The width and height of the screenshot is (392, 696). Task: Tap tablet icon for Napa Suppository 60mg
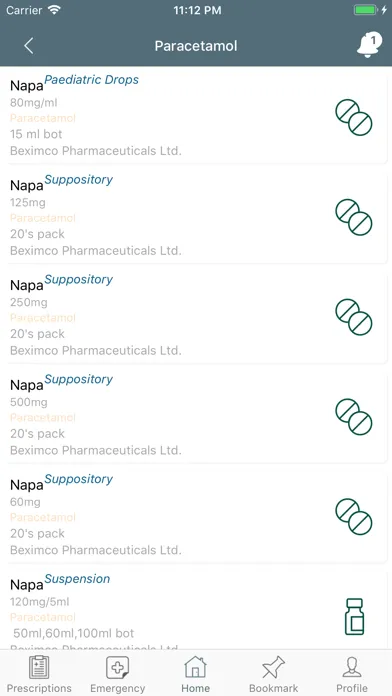click(x=354, y=517)
